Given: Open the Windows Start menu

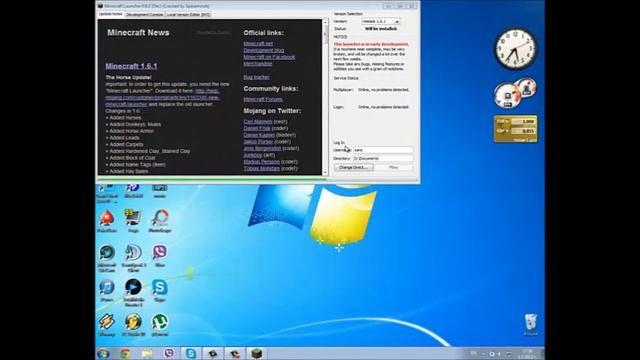Looking at the screenshot, I should (x=103, y=353).
